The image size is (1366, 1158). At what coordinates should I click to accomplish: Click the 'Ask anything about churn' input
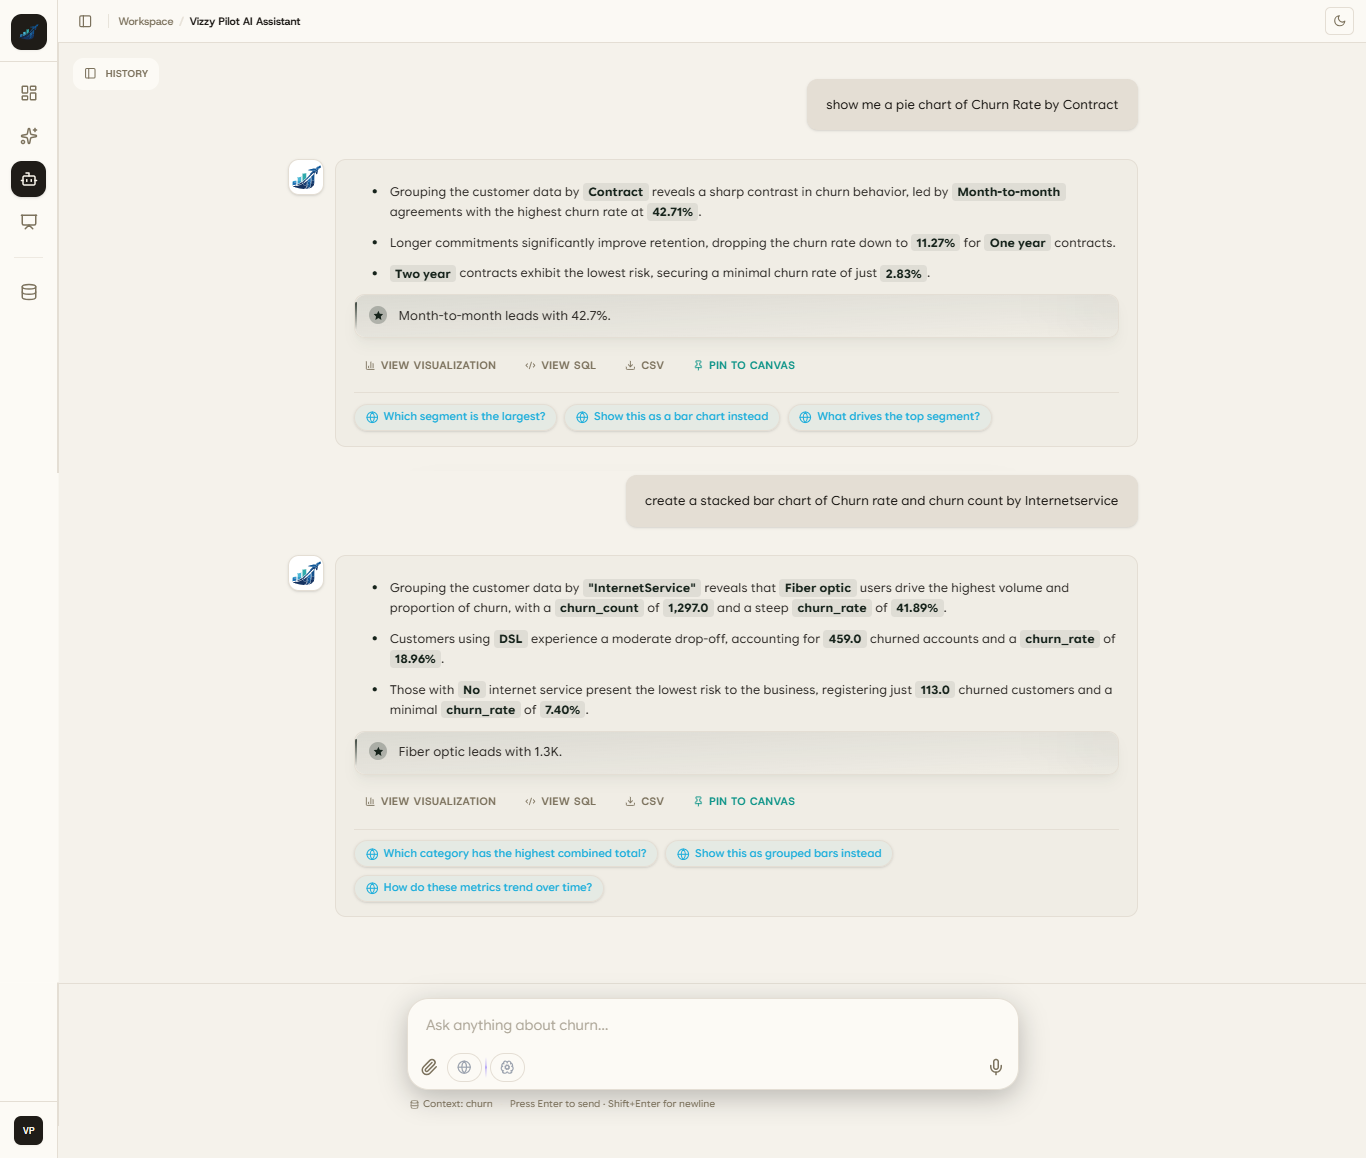712,1025
